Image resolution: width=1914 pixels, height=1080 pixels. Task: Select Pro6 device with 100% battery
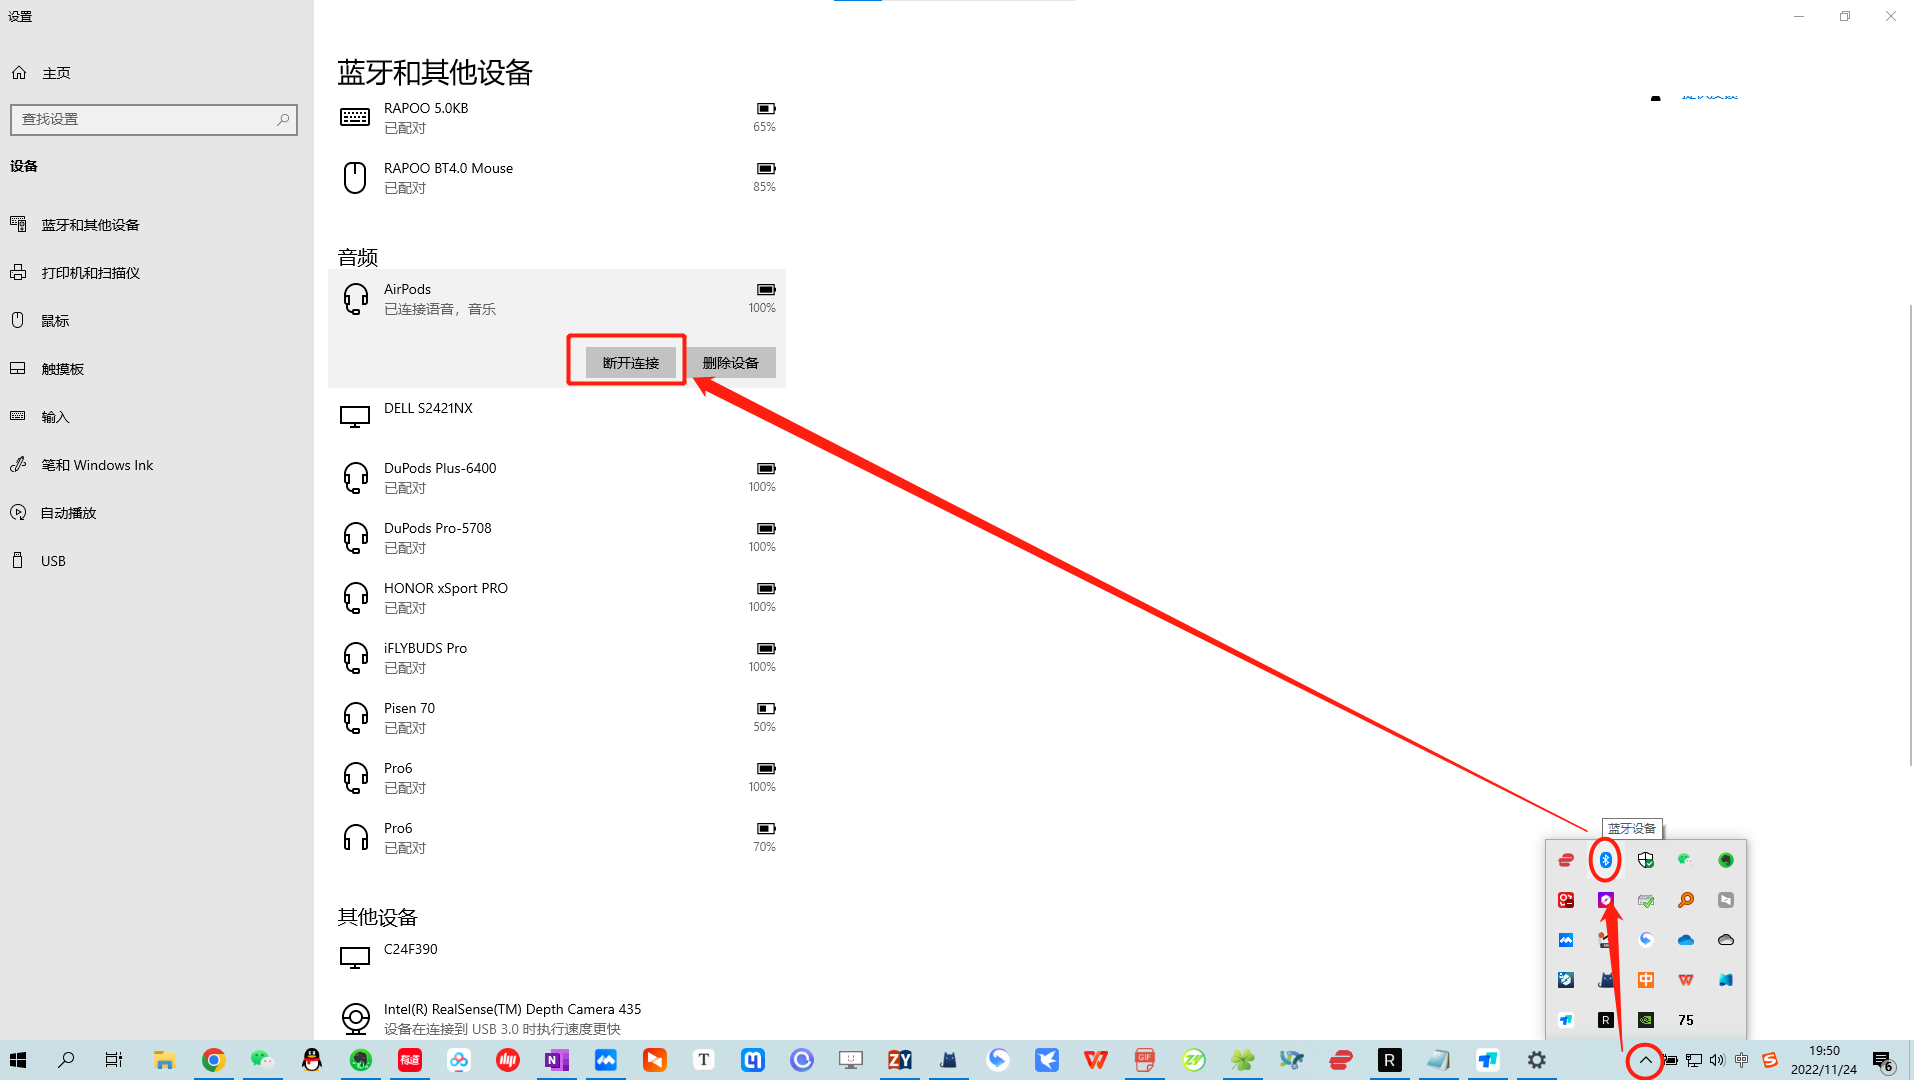(x=557, y=778)
